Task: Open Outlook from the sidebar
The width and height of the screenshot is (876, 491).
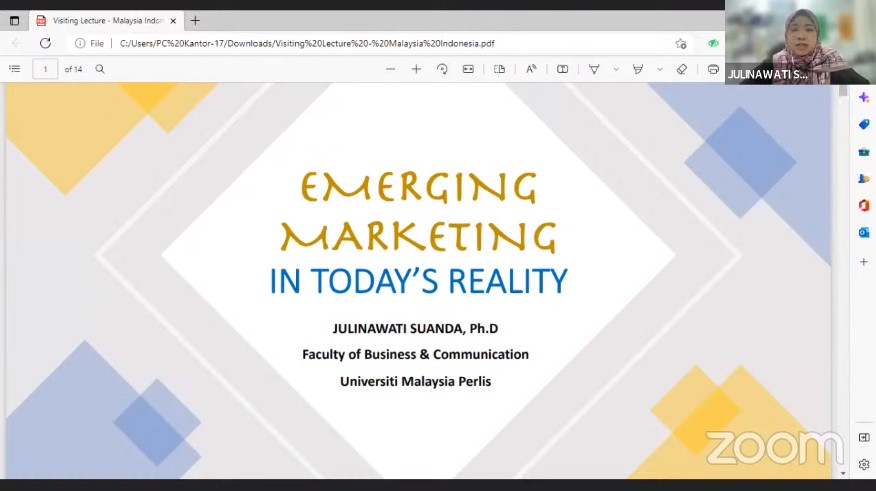Action: click(864, 232)
